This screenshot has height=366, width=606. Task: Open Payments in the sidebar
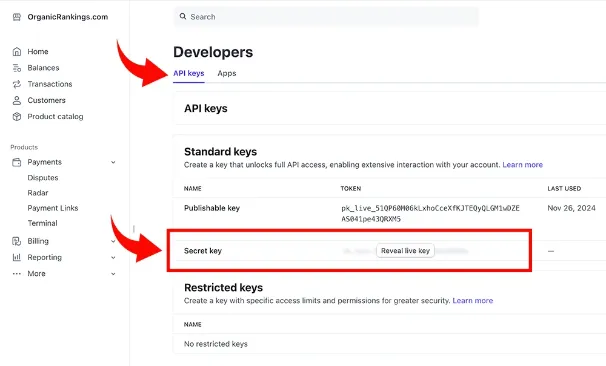[44, 162]
